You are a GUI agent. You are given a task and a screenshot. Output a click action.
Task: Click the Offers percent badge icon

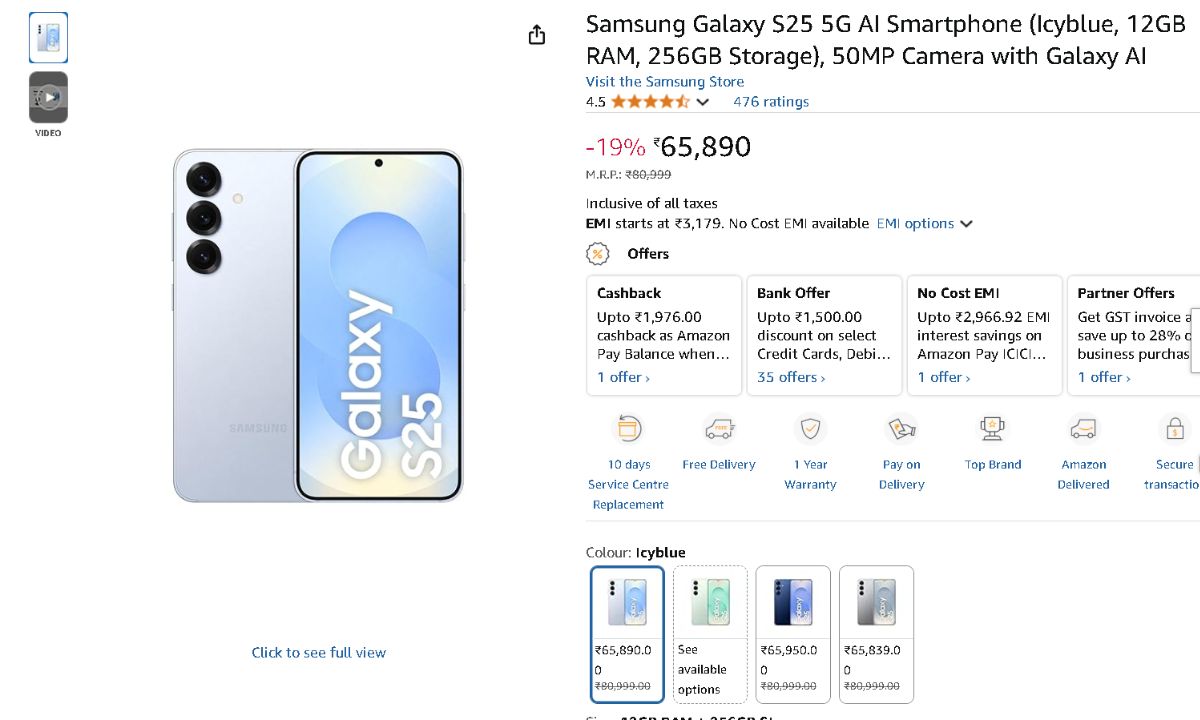[x=597, y=254]
